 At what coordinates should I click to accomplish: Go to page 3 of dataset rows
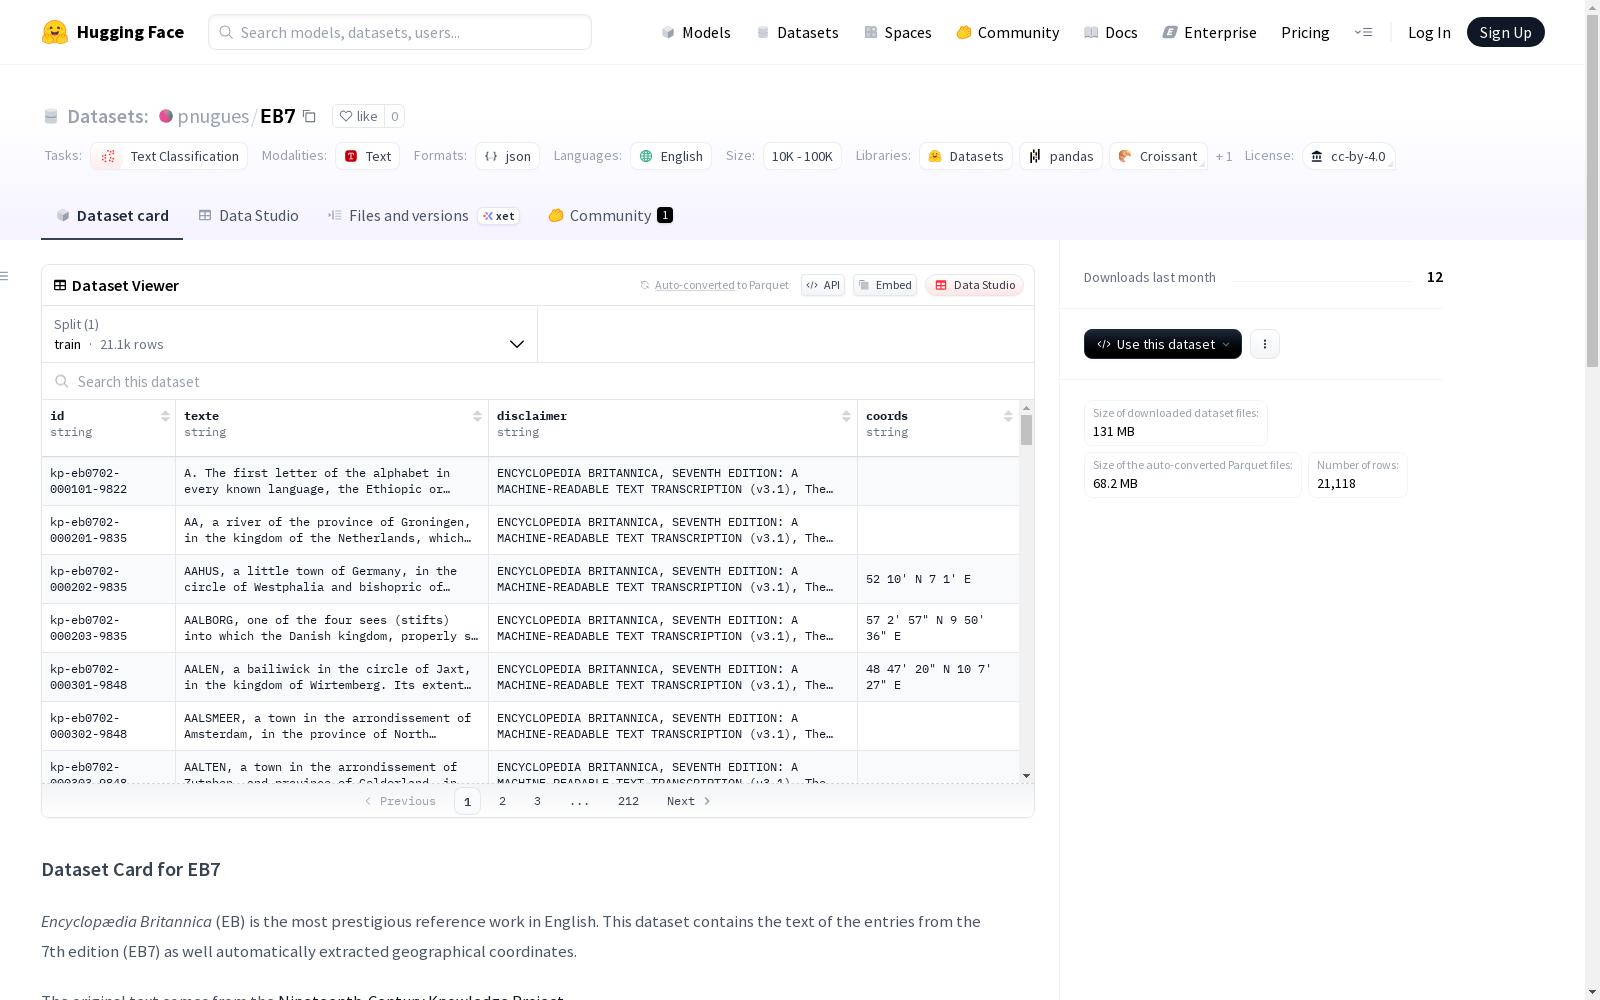537,801
